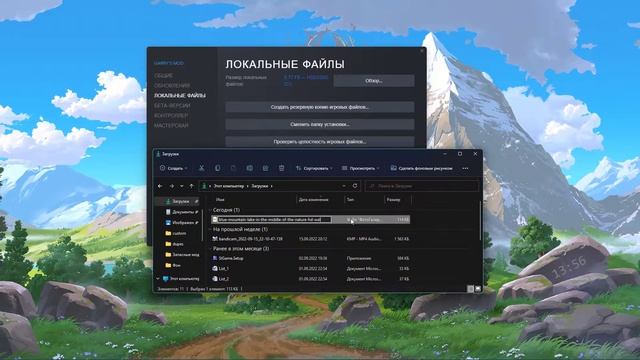
Task: Click the download arrow icon in address bar
Action: (204, 186)
